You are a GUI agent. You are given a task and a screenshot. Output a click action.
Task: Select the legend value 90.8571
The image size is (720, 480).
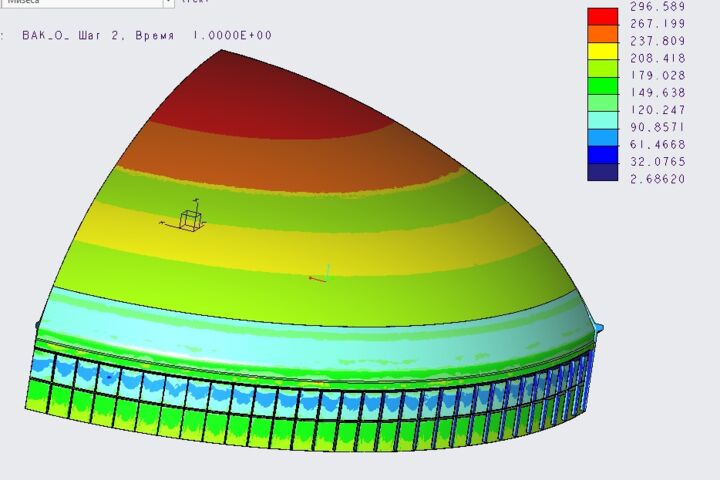(x=658, y=127)
